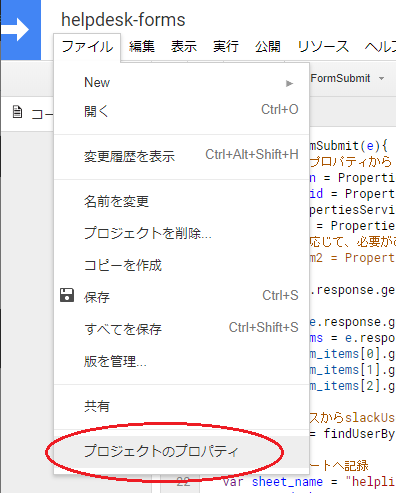396x493 pixels.
Task: Click sheet_name variable in code line 22
Action: 287,482
